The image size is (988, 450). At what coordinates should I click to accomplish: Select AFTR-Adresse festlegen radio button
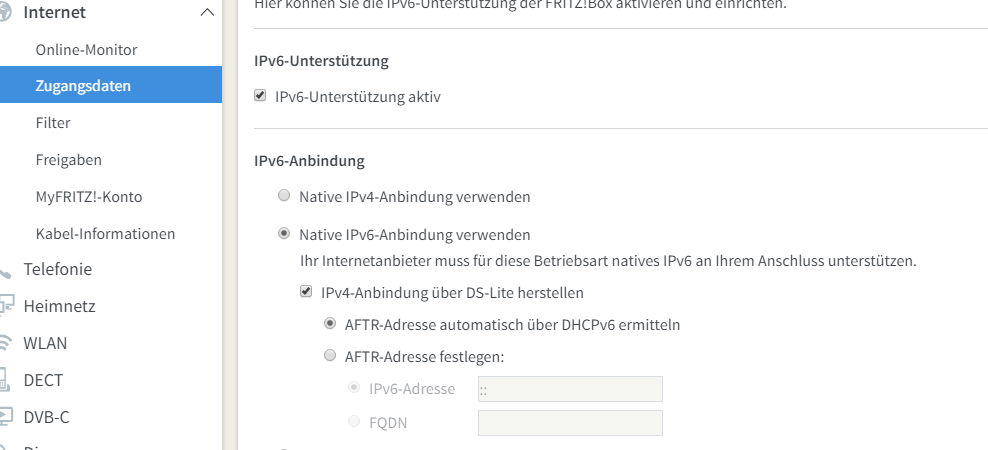tap(331, 355)
